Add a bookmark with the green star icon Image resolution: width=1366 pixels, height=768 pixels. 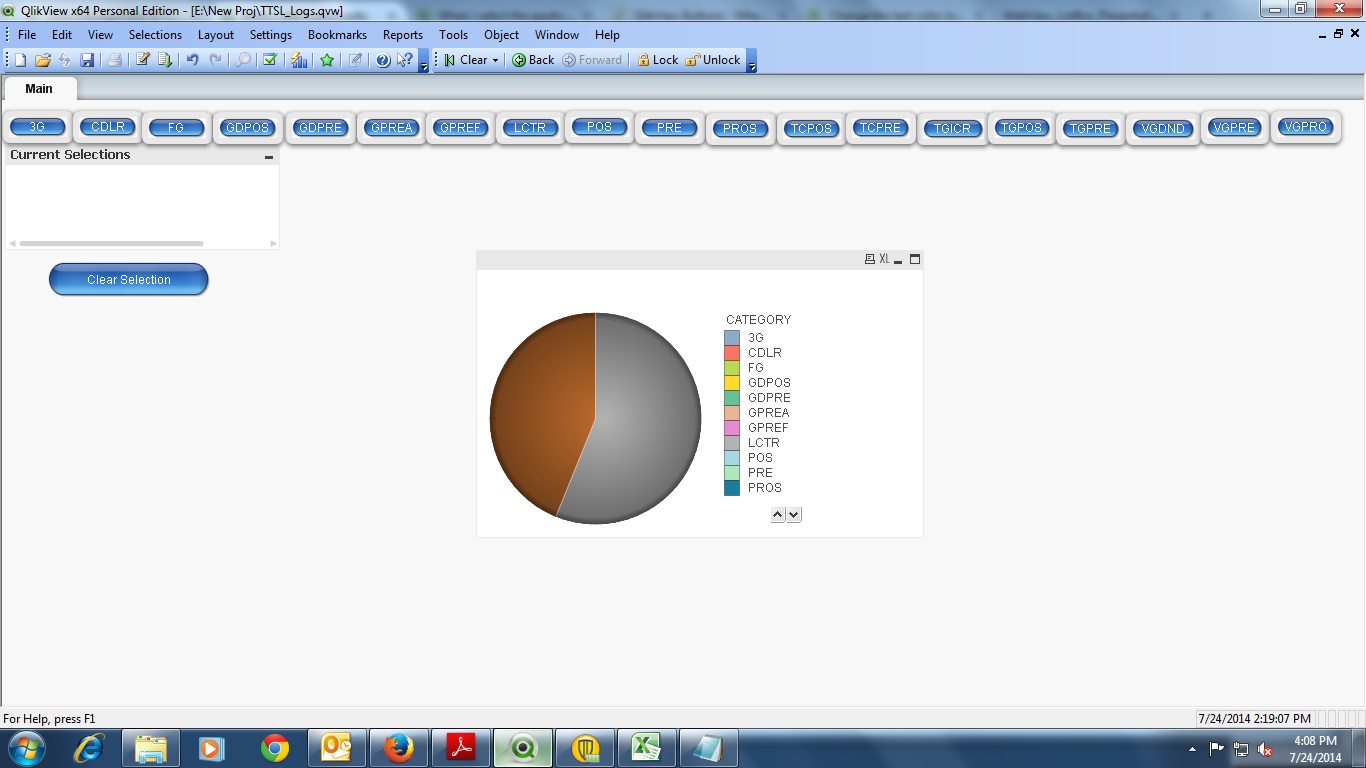pyautogui.click(x=327, y=60)
